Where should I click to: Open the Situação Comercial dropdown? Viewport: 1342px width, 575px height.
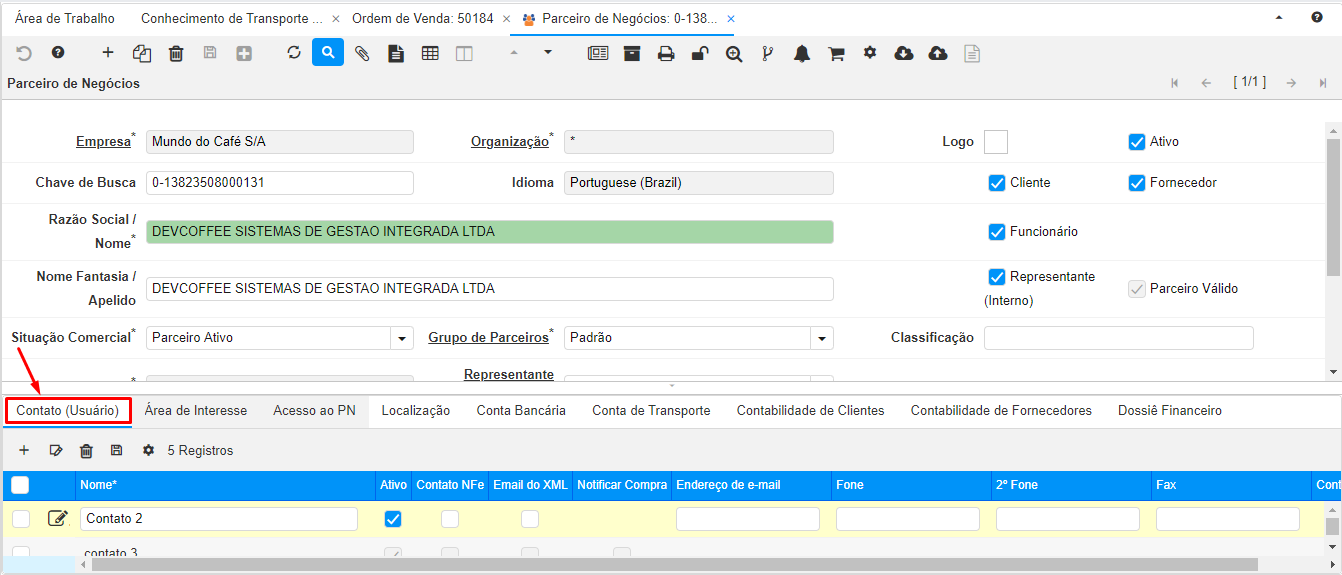coord(402,338)
